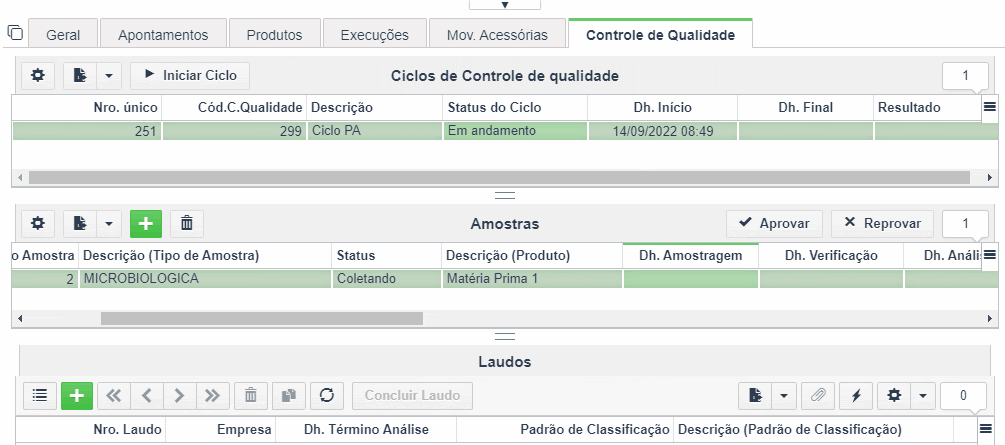This screenshot has height=445, width=1005.
Task: Click Cód.C.Qualidade column header
Action: click(234, 108)
